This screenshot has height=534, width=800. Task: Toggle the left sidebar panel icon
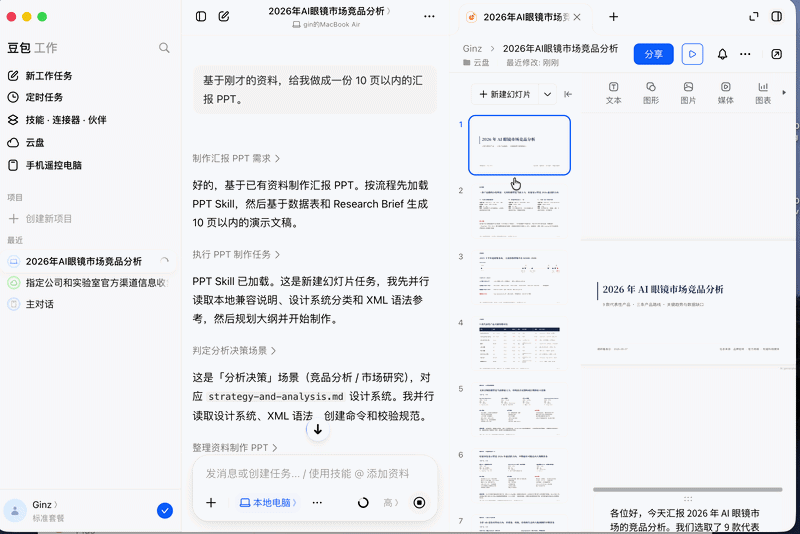coord(201,16)
